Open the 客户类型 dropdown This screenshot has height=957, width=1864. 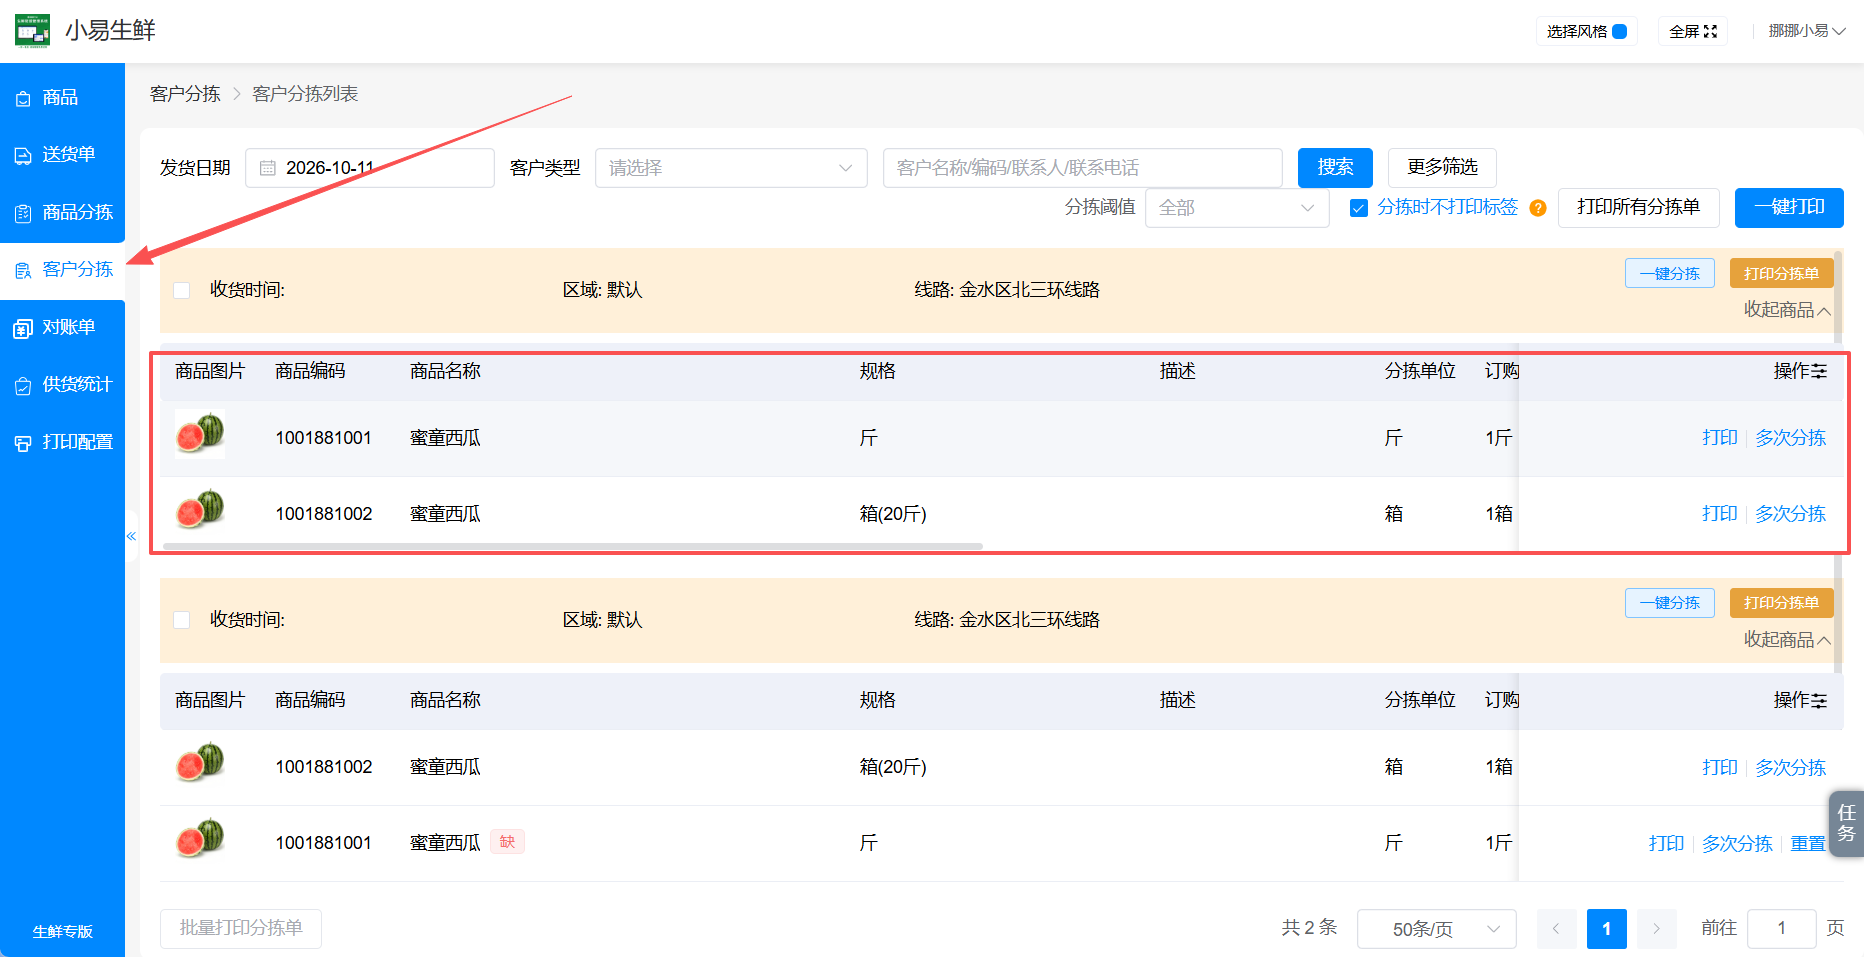click(x=731, y=168)
